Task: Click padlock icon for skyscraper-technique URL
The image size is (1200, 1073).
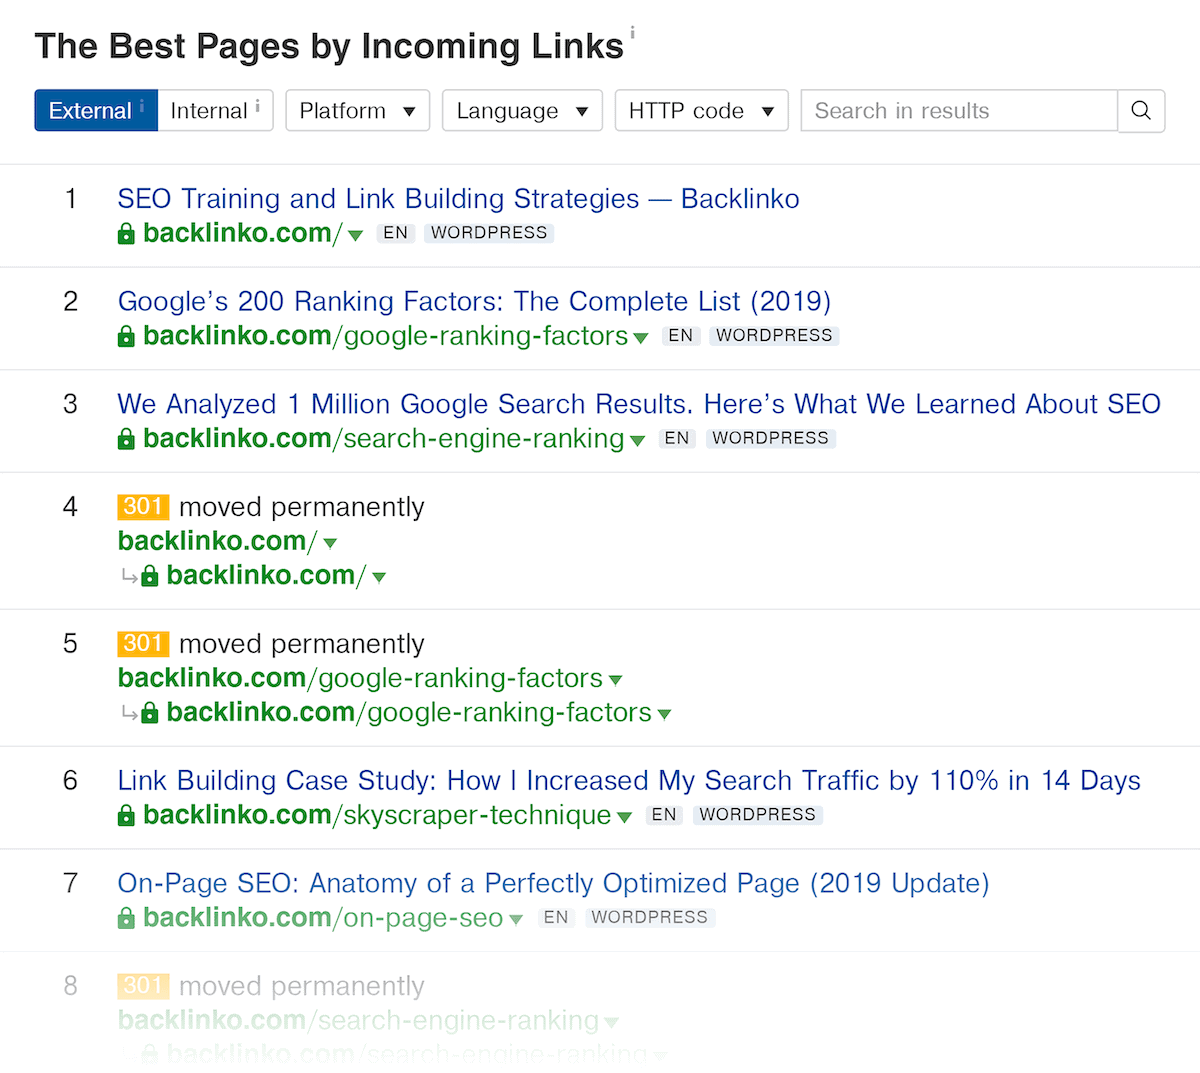Action: click(126, 816)
